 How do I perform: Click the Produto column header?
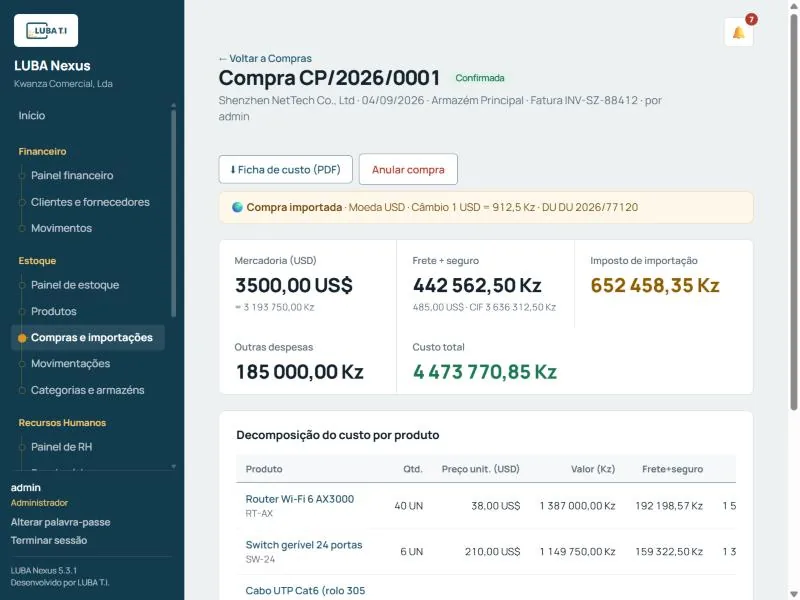(264, 469)
